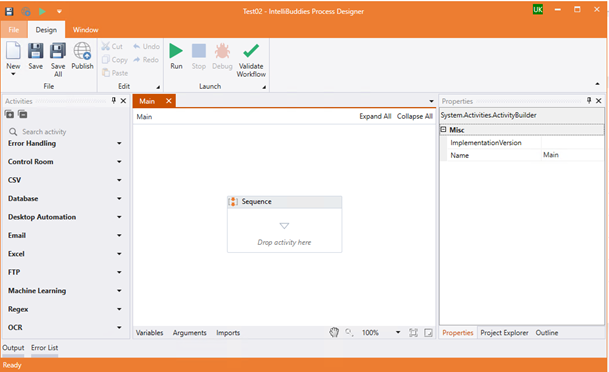609x372 pixels.
Task: Collapse the ribbon with the arrow
Action: tap(597, 83)
